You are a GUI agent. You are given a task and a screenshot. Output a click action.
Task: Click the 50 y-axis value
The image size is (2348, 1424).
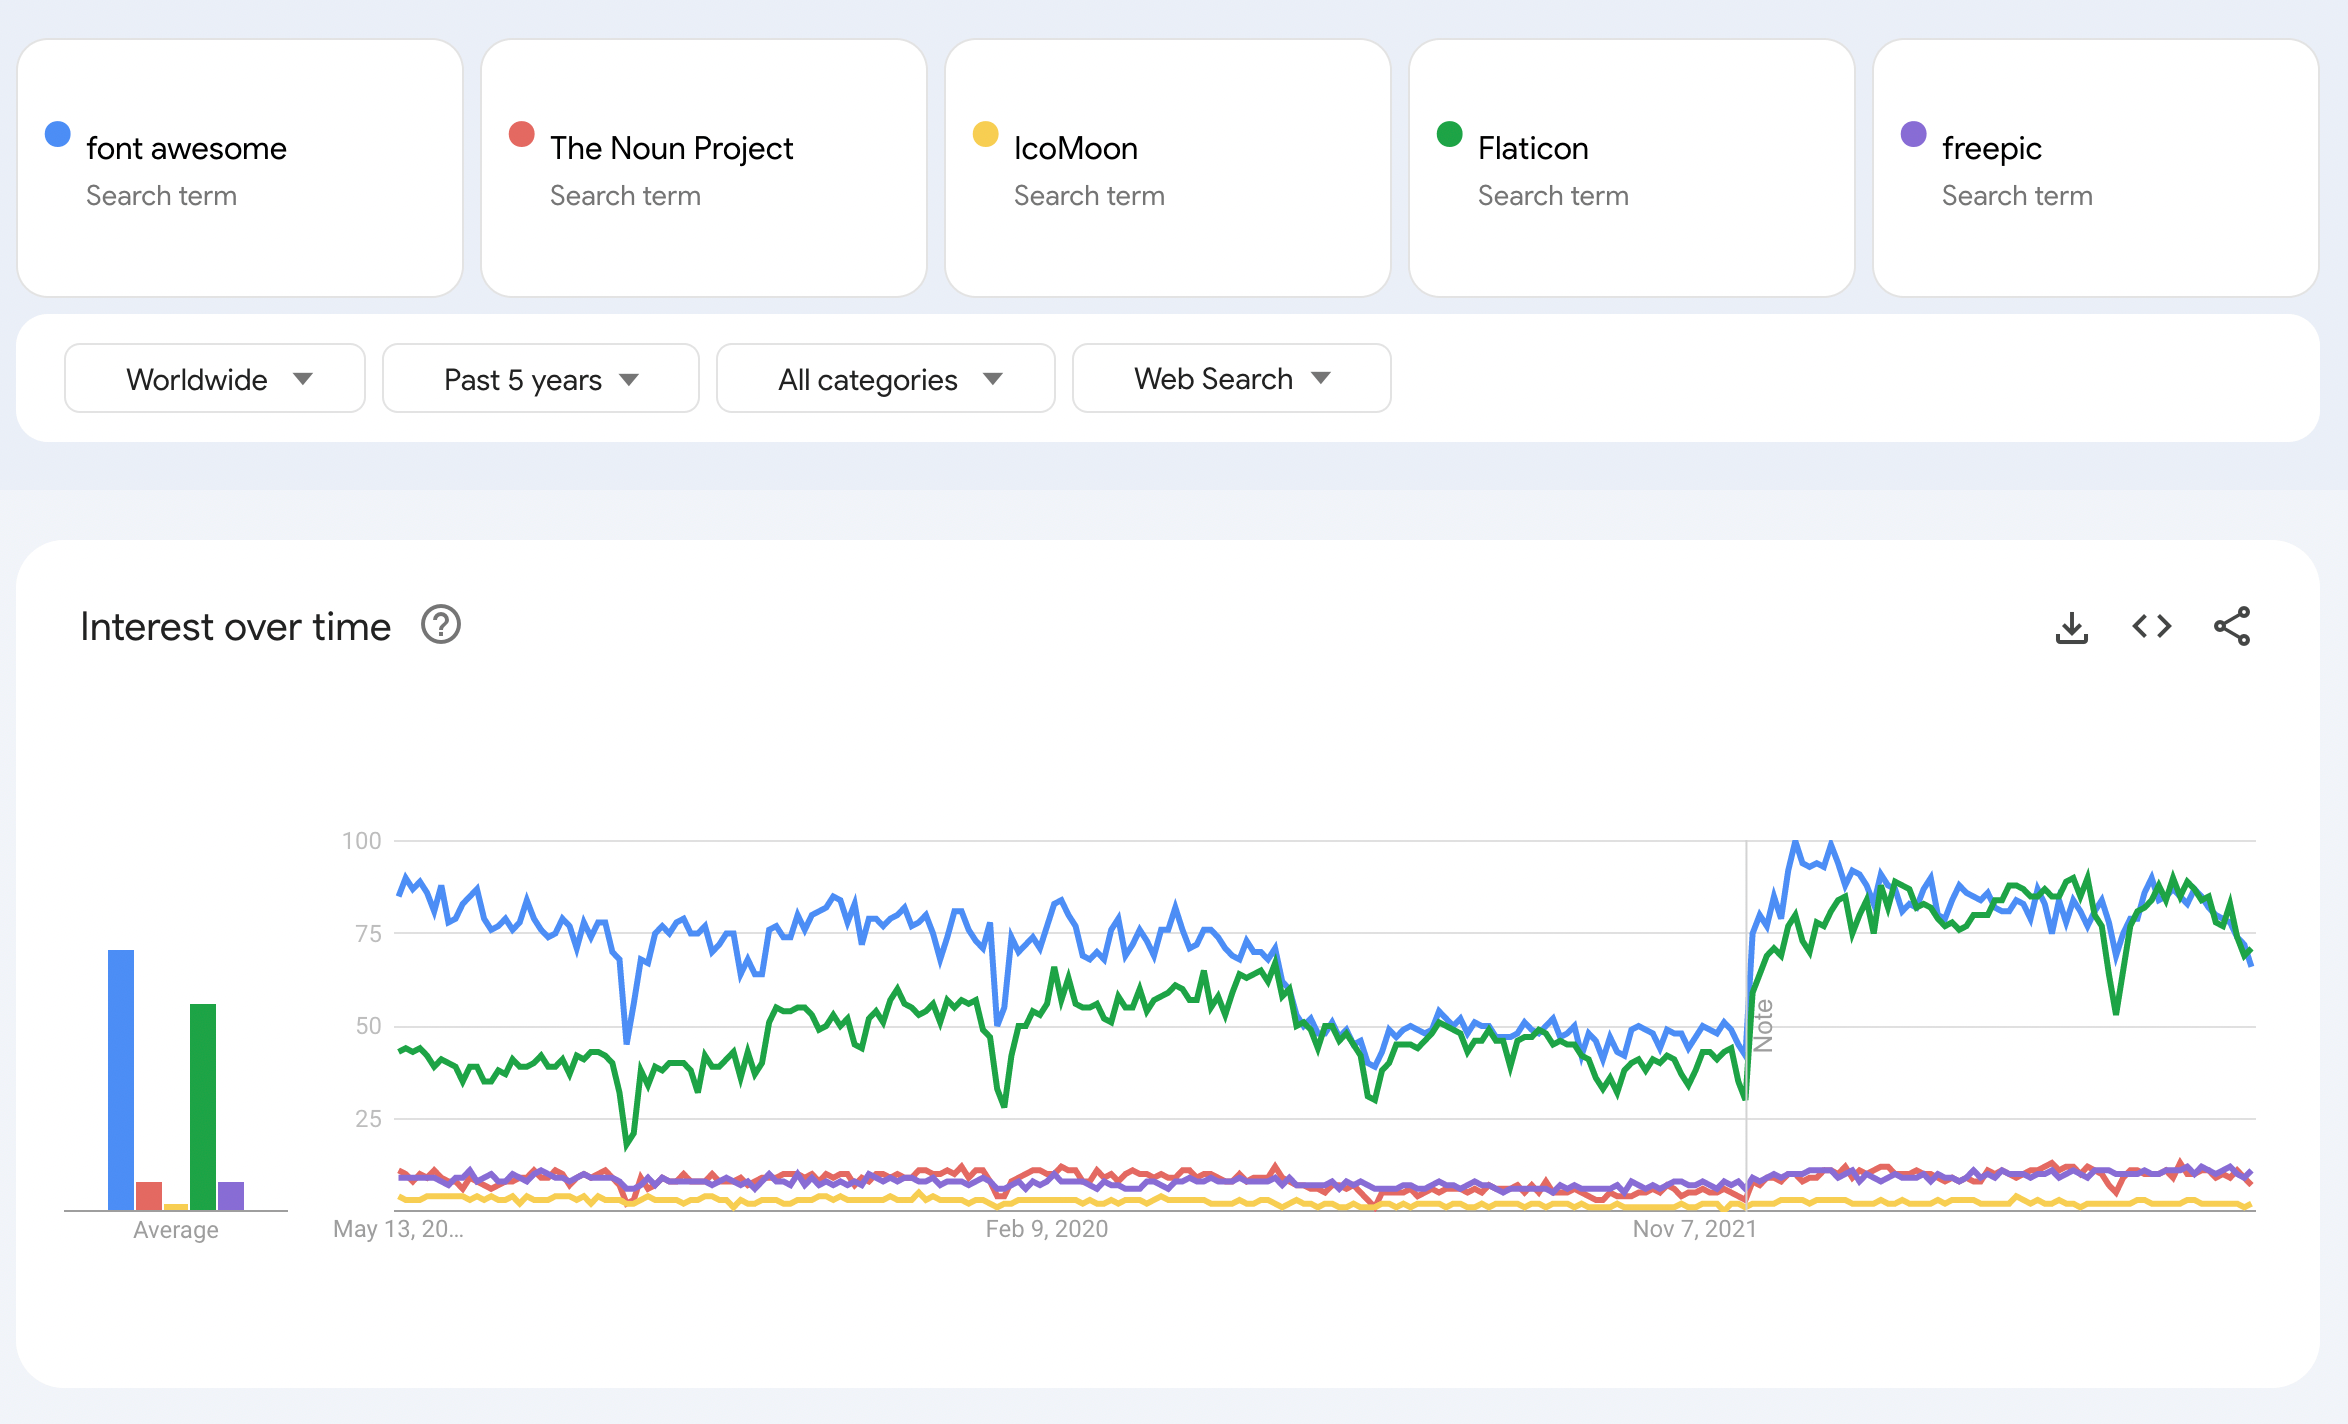[368, 1026]
